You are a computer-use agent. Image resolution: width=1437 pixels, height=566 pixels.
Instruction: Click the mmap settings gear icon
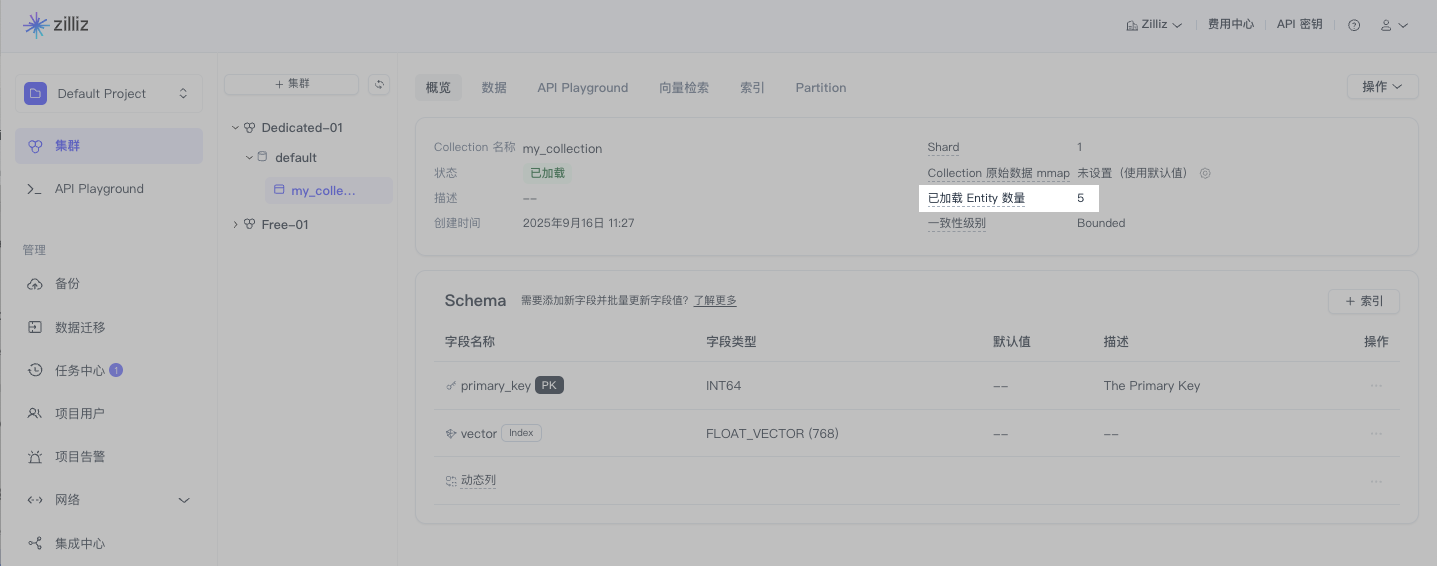click(x=1205, y=173)
